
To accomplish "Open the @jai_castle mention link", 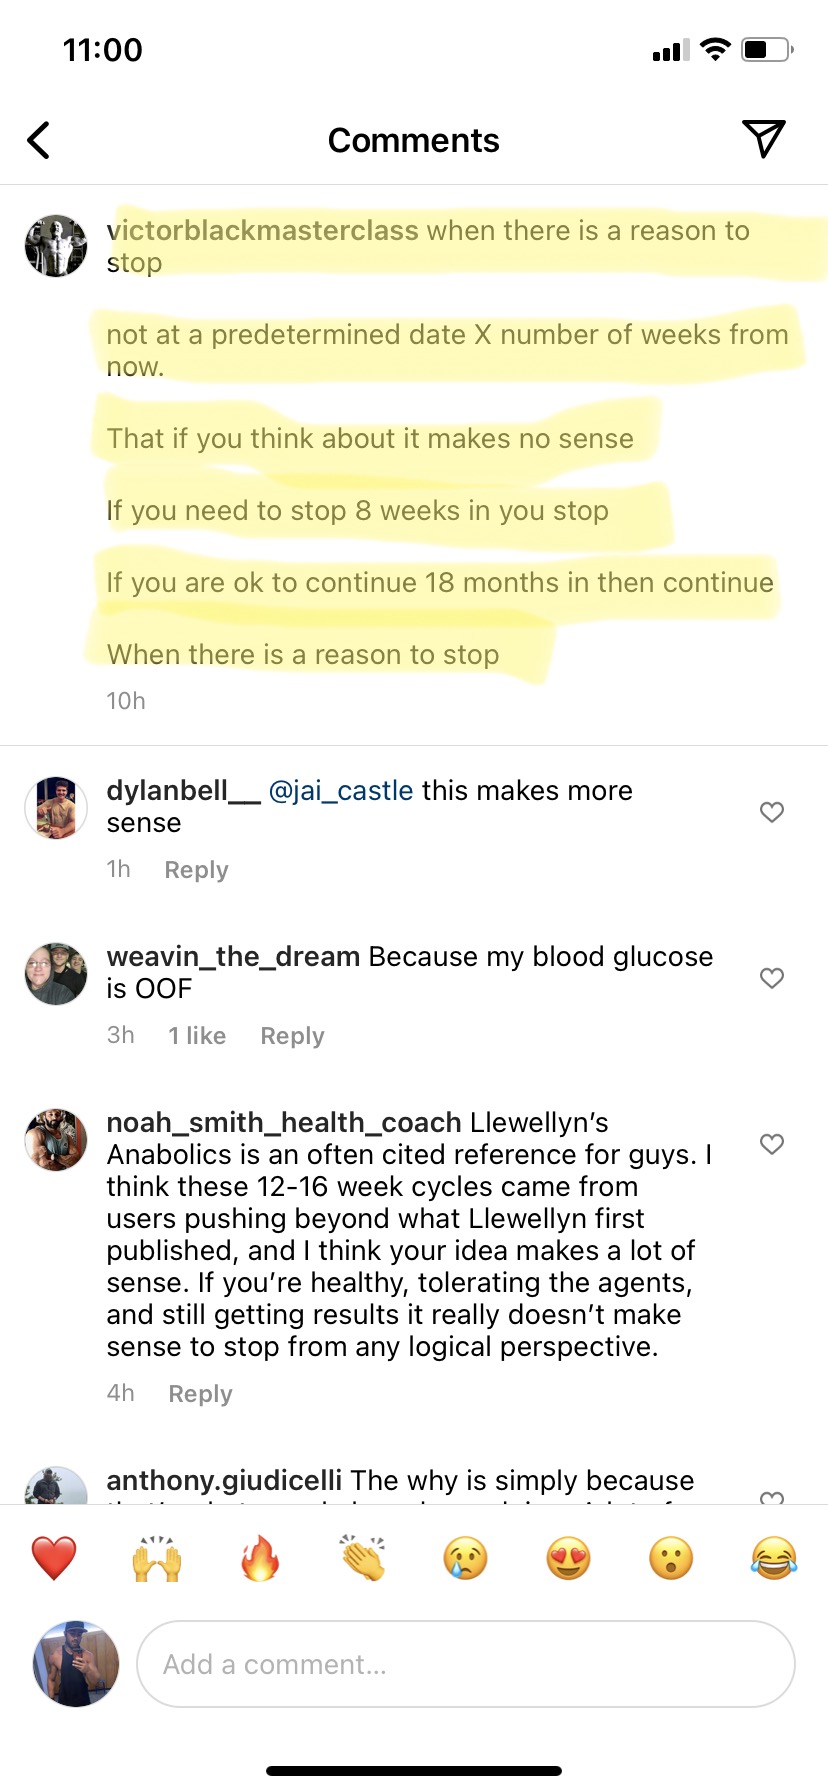I will (x=341, y=791).
